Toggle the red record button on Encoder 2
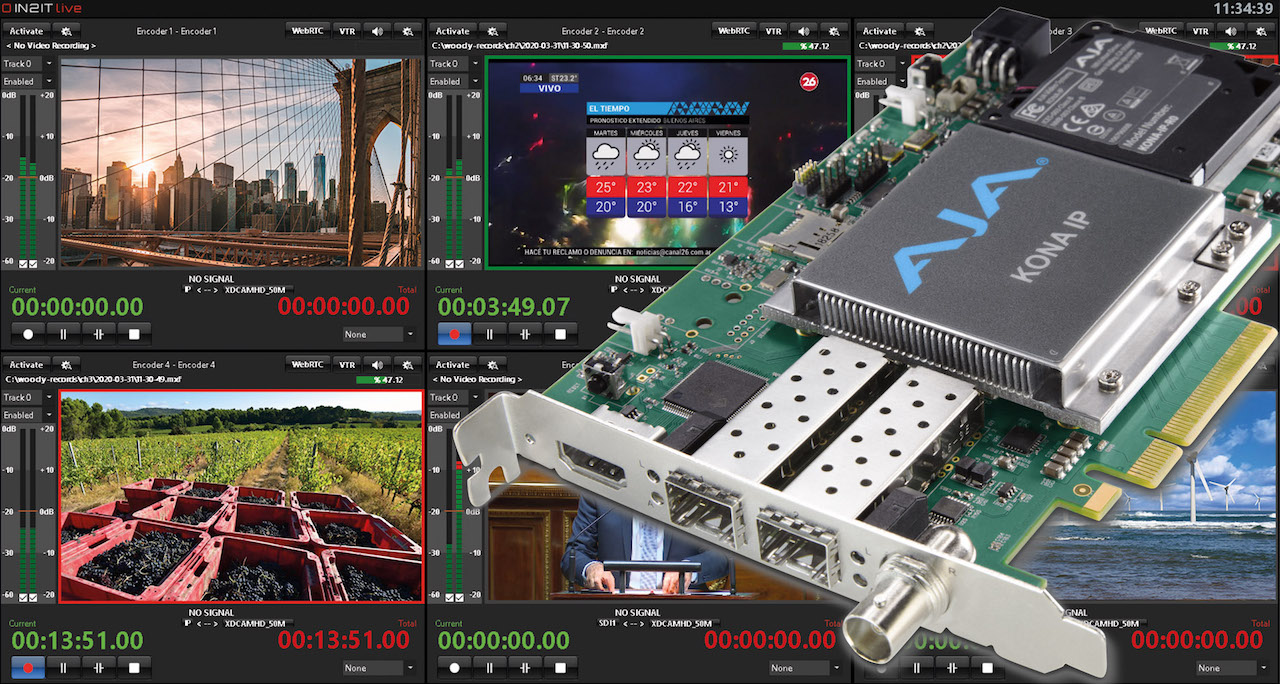 (454, 333)
